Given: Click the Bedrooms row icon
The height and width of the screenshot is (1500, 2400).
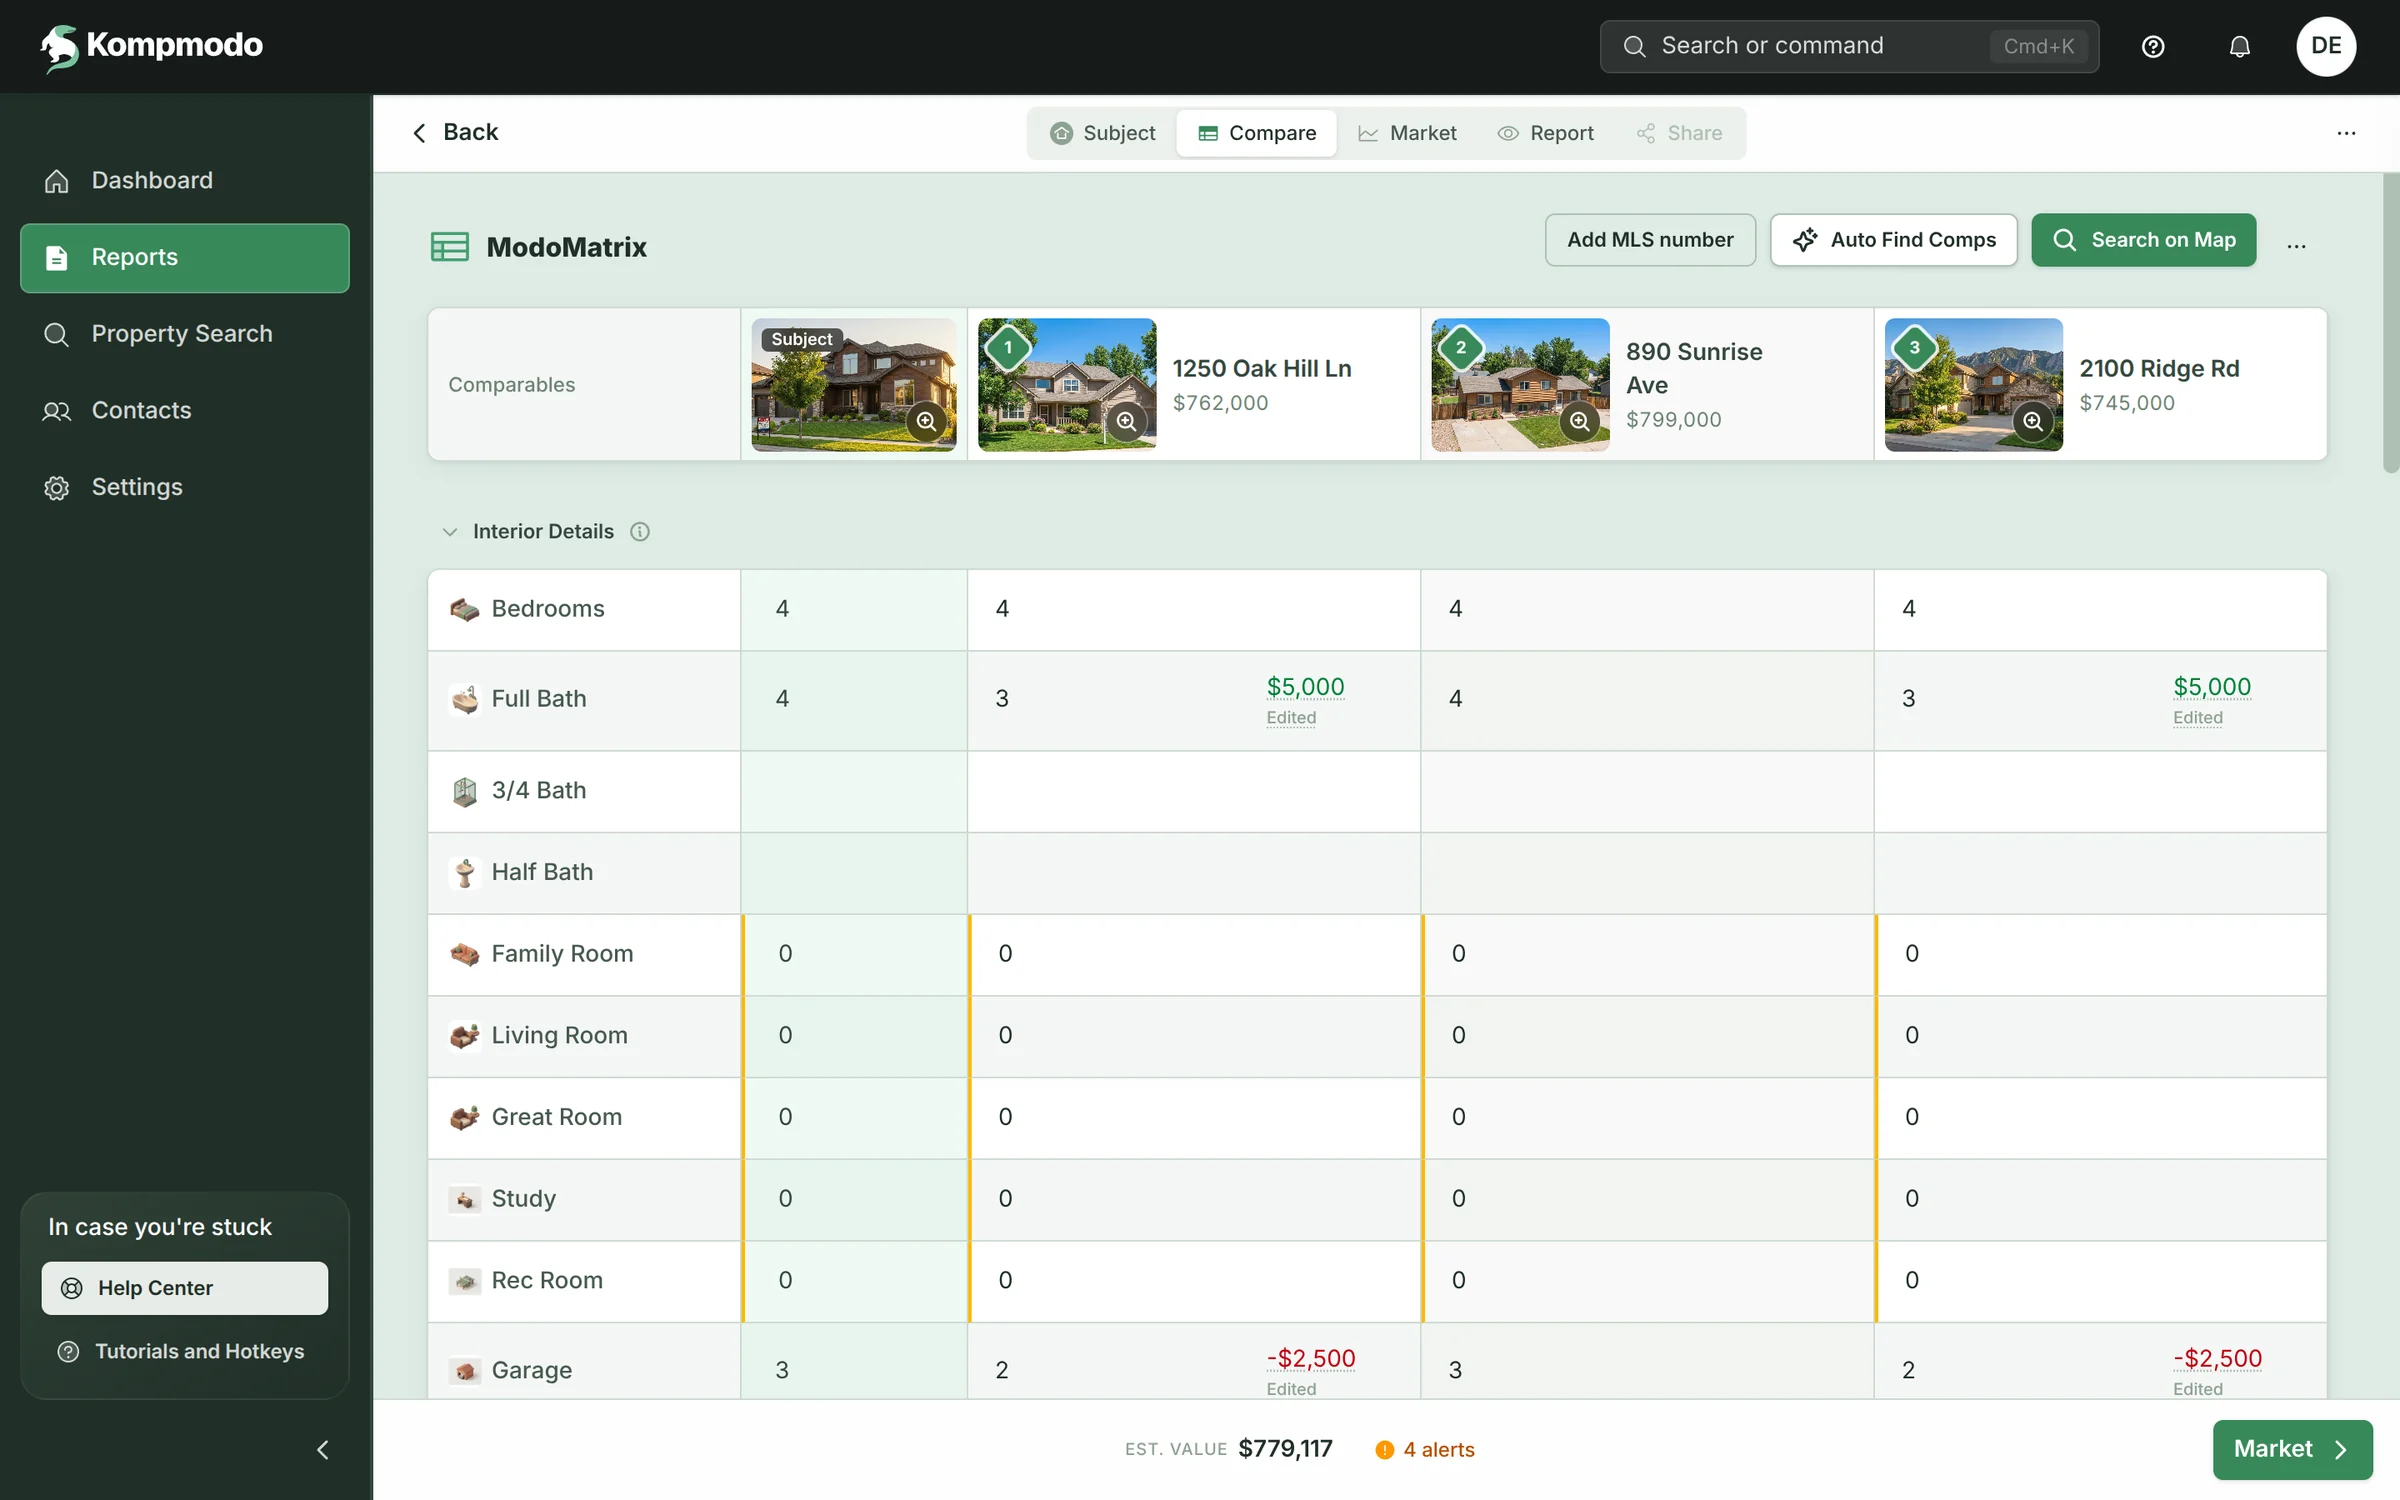Looking at the screenshot, I should [464, 609].
